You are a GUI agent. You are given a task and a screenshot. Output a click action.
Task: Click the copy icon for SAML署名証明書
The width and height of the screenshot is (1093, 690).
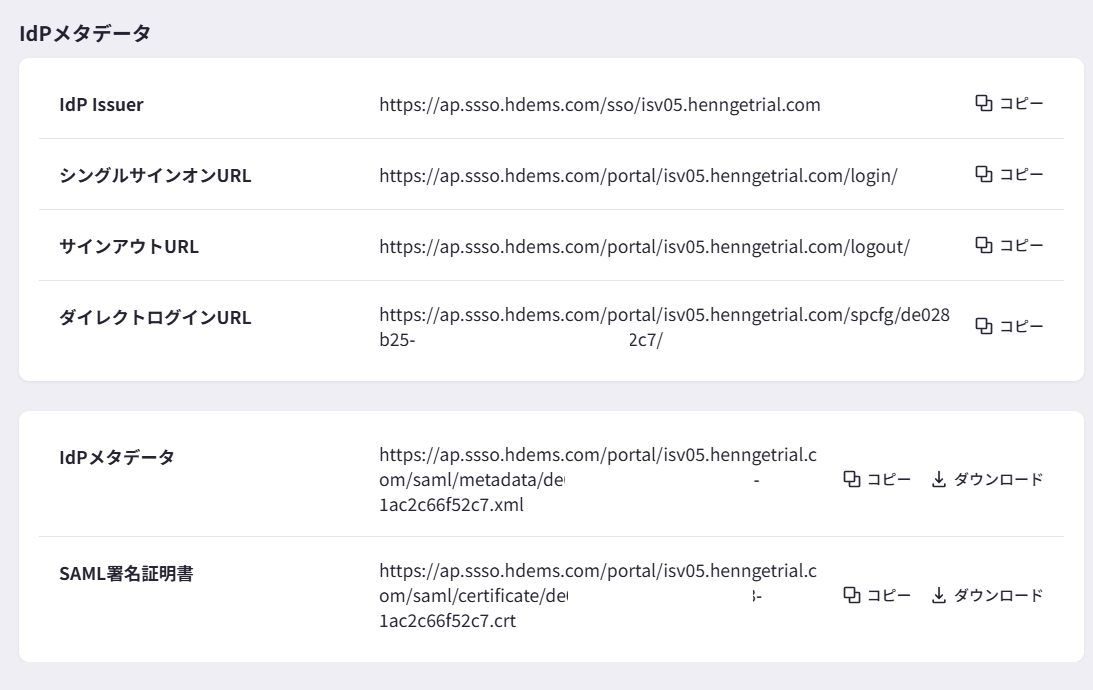pos(852,596)
